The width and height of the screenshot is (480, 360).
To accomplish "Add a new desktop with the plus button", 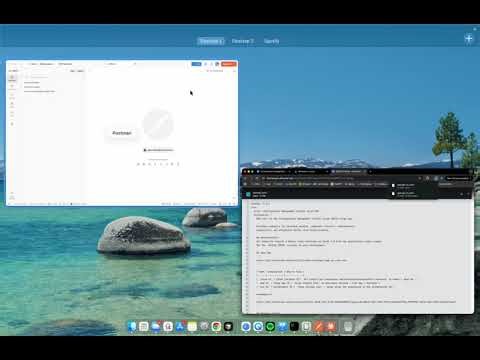I will pyautogui.click(x=469, y=39).
